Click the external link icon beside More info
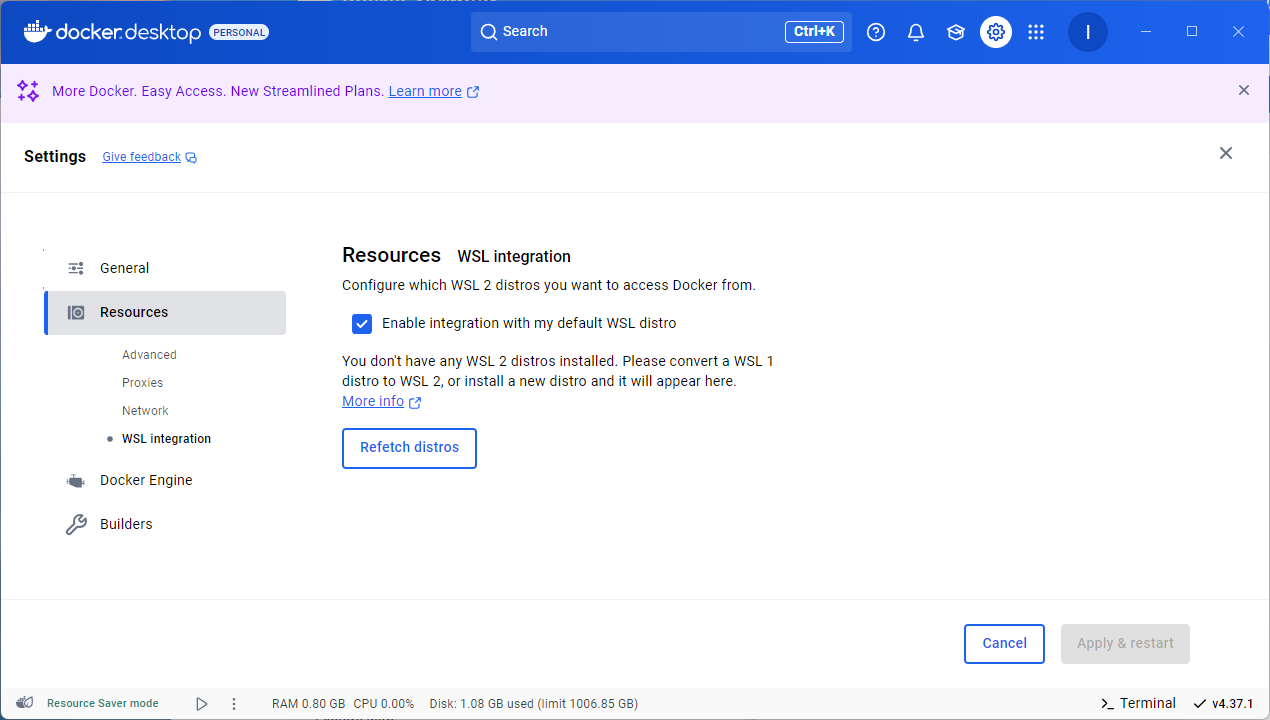Image resolution: width=1270 pixels, height=720 pixels. click(415, 402)
